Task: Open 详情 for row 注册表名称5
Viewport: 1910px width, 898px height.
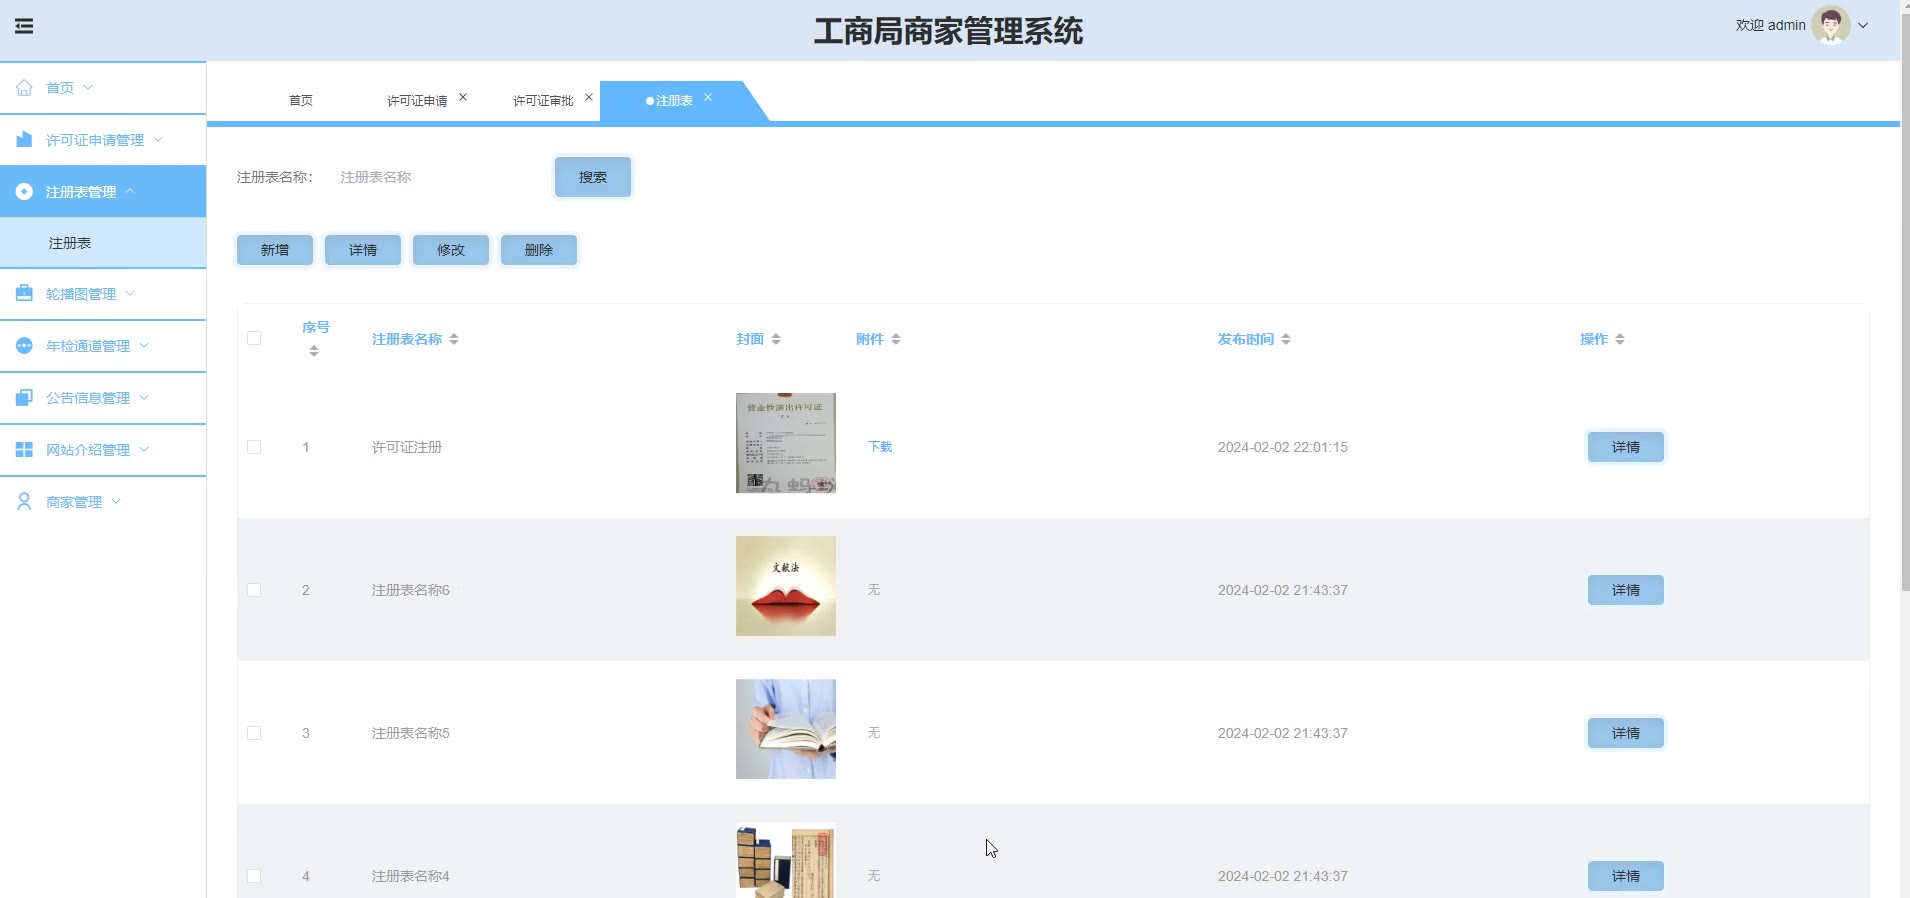Action: pyautogui.click(x=1626, y=733)
